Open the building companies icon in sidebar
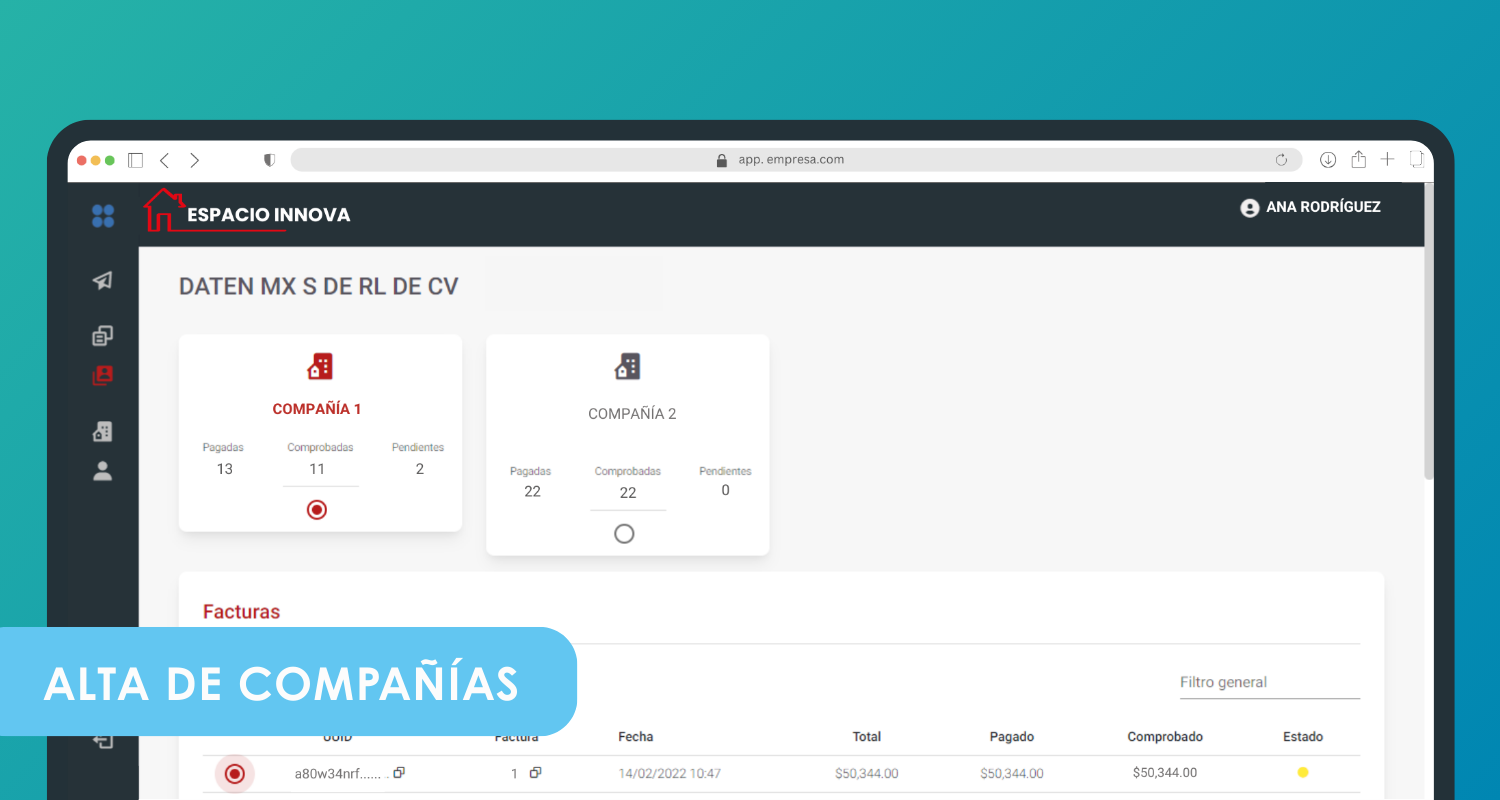Viewport: 1500px width, 800px height. (102, 431)
